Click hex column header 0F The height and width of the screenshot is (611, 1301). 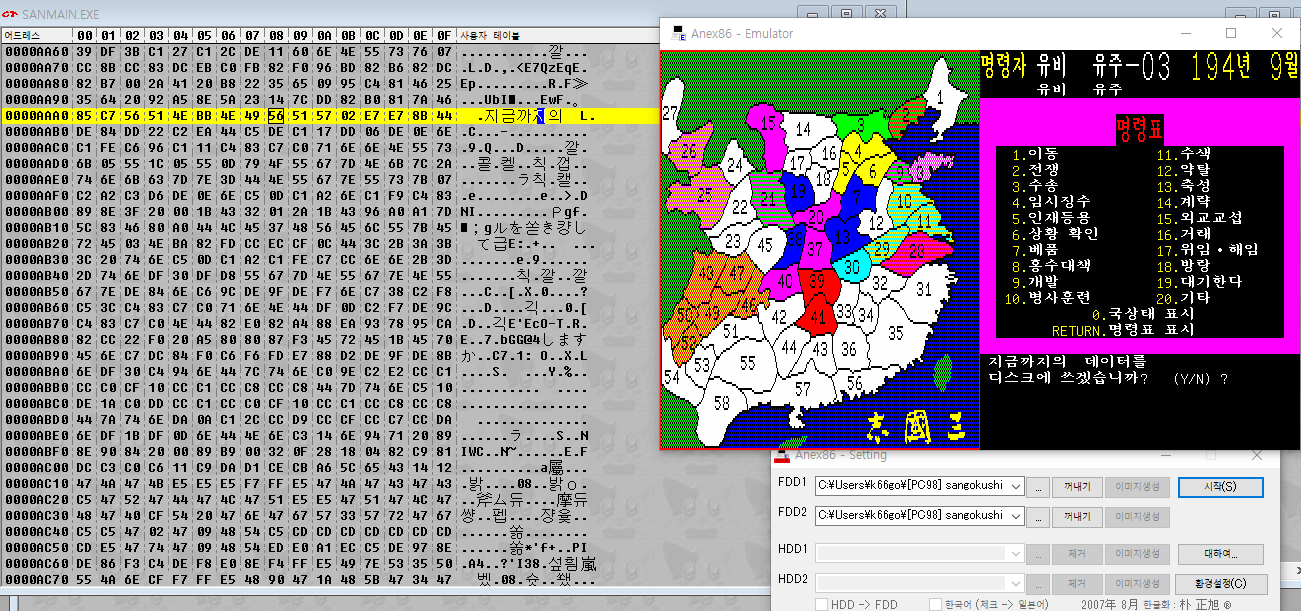(443, 35)
